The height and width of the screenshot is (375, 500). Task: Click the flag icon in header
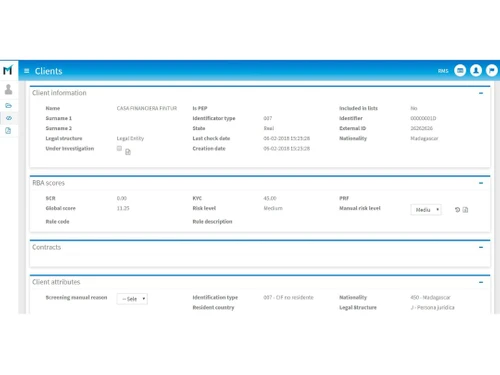point(492,70)
